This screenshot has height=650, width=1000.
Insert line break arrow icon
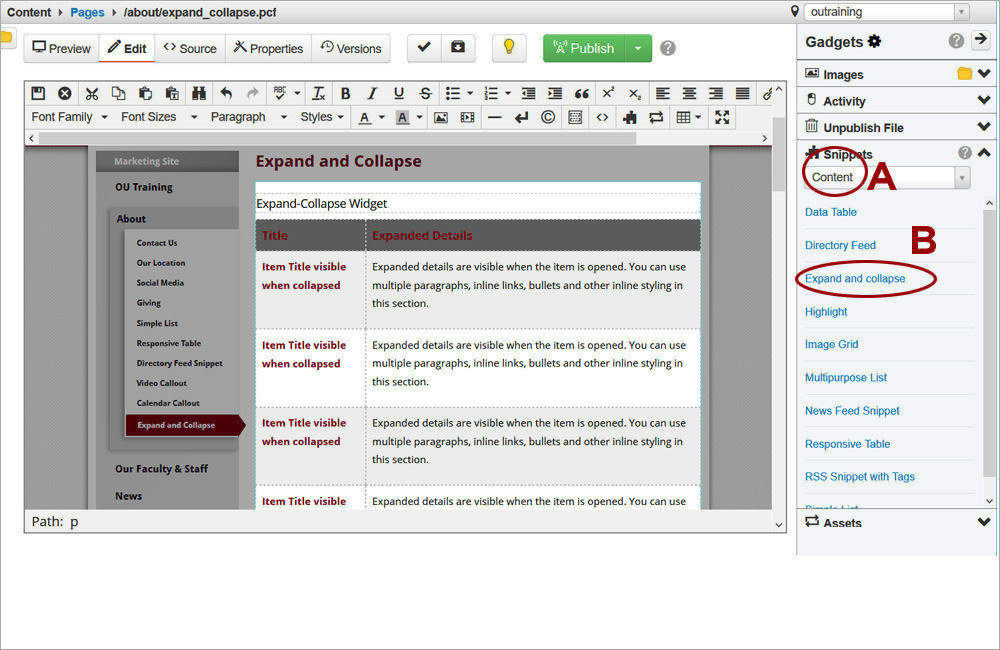(522, 117)
